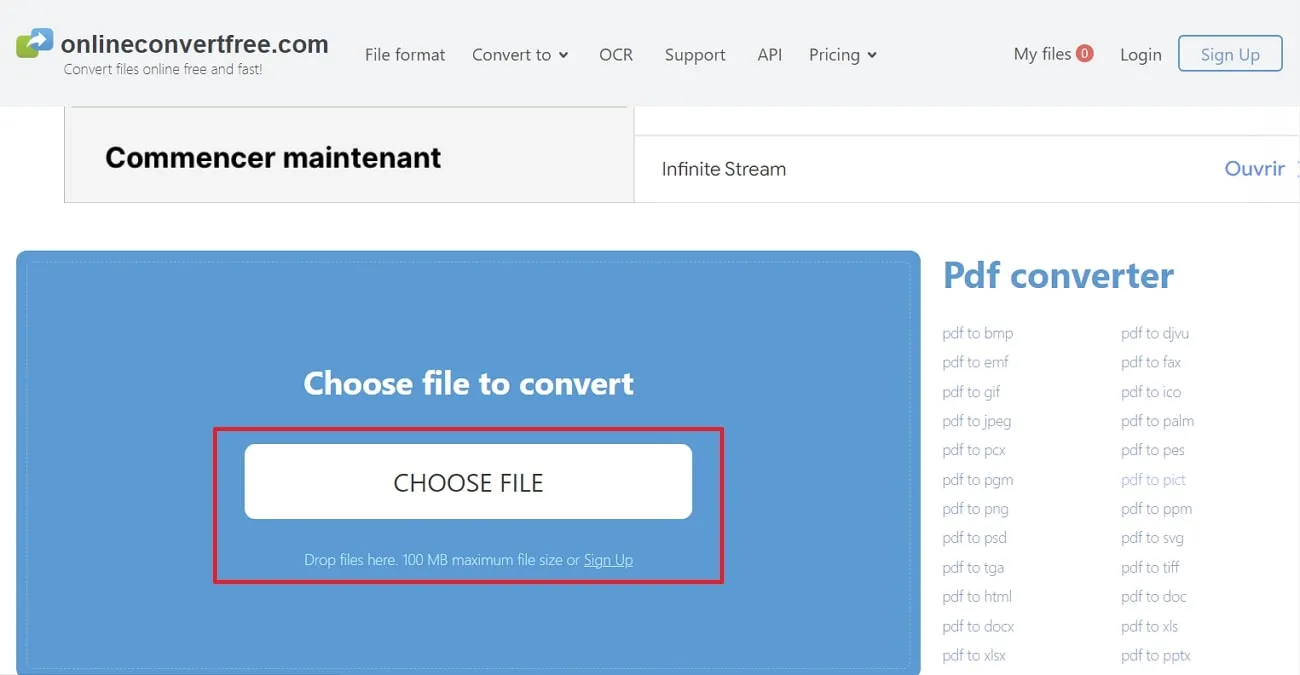Open the pdf to docx converter

(x=977, y=625)
